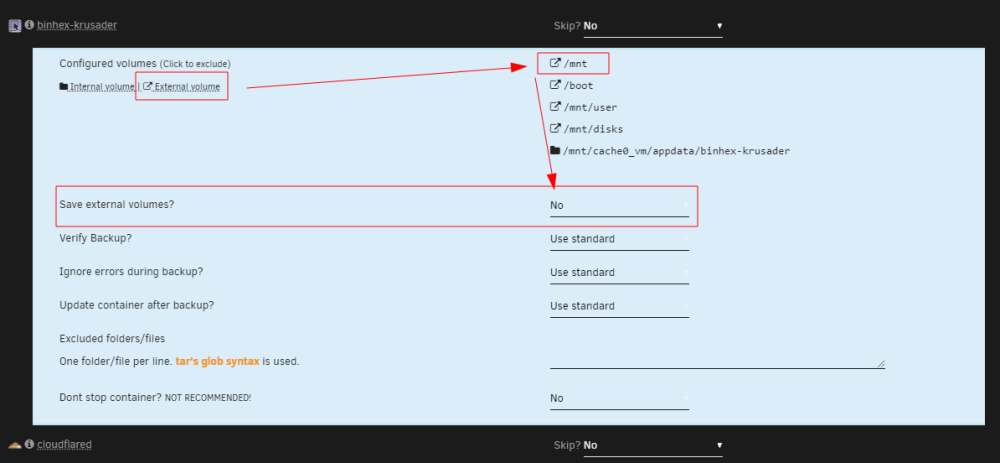Expand the Ignore errors during backup dropdown

(x=619, y=272)
